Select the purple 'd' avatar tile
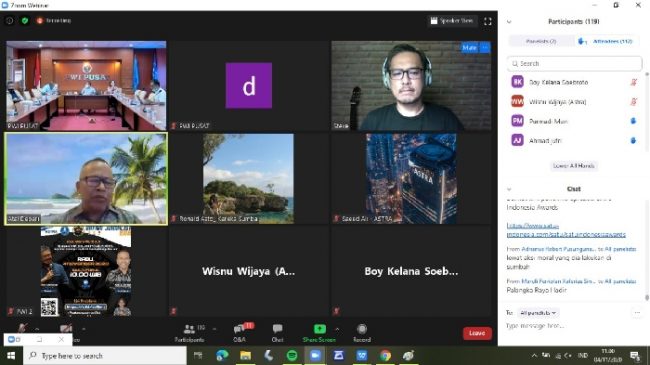The width and height of the screenshot is (650, 365). pyautogui.click(x=249, y=85)
